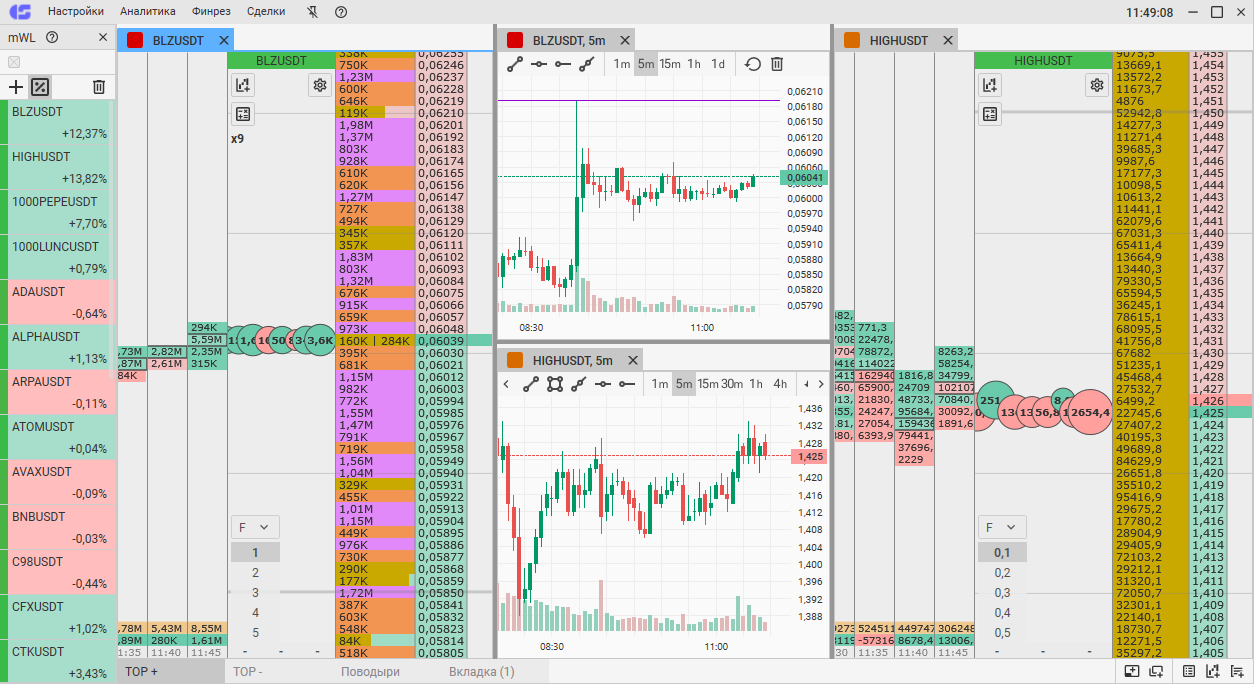The width and height of the screenshot is (1254, 684).
Task: Choose value 5 in BLZUSDT F list
Action: pos(255,632)
